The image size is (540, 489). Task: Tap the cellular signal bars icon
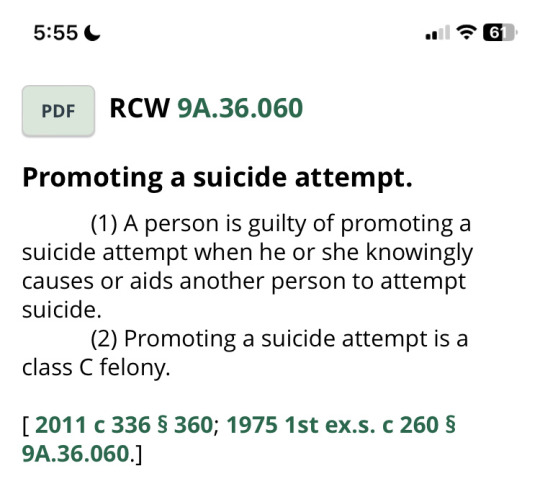437,33
